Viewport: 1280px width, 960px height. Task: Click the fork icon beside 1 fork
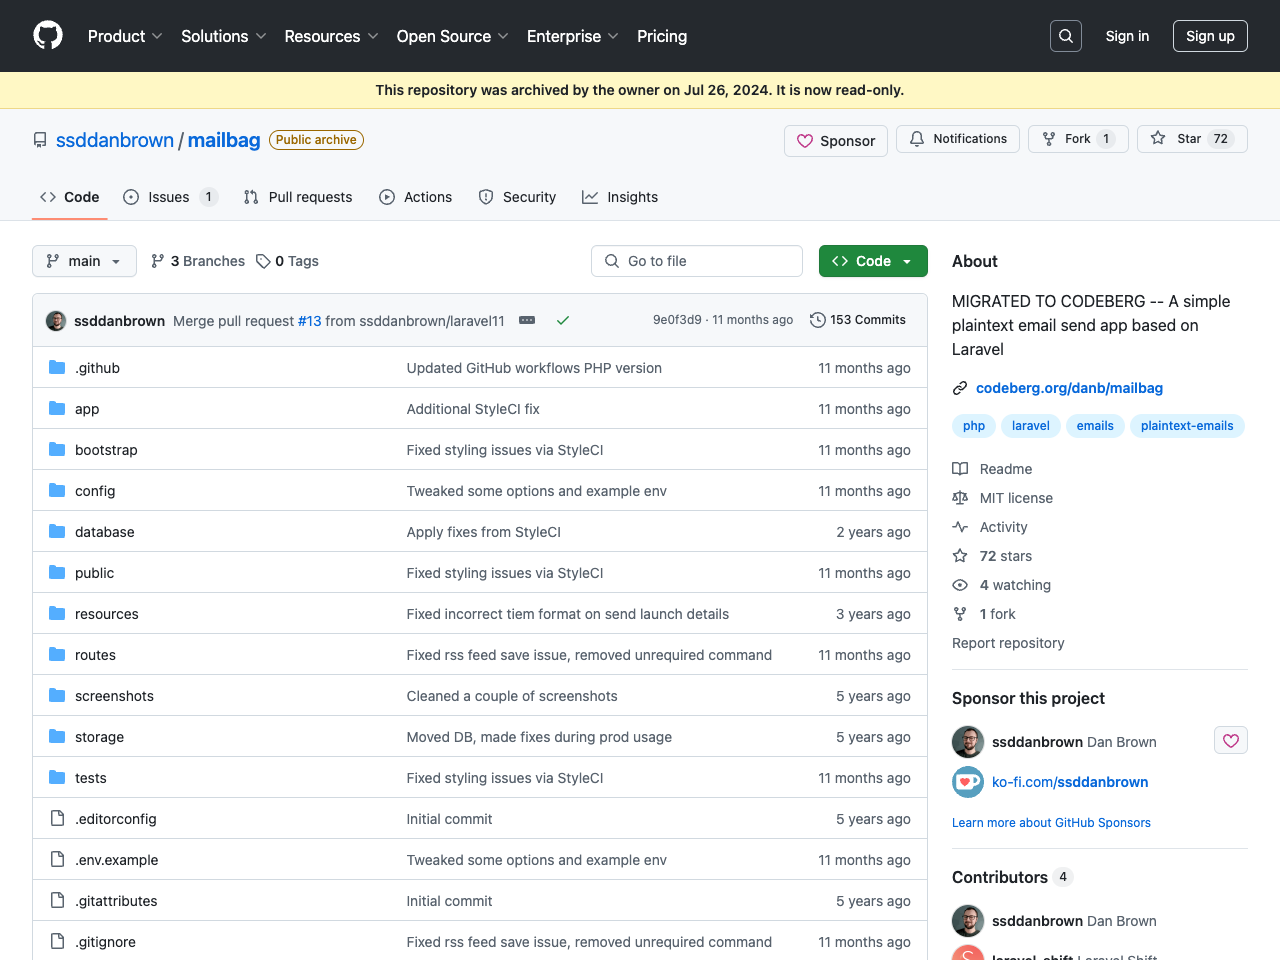pos(960,614)
